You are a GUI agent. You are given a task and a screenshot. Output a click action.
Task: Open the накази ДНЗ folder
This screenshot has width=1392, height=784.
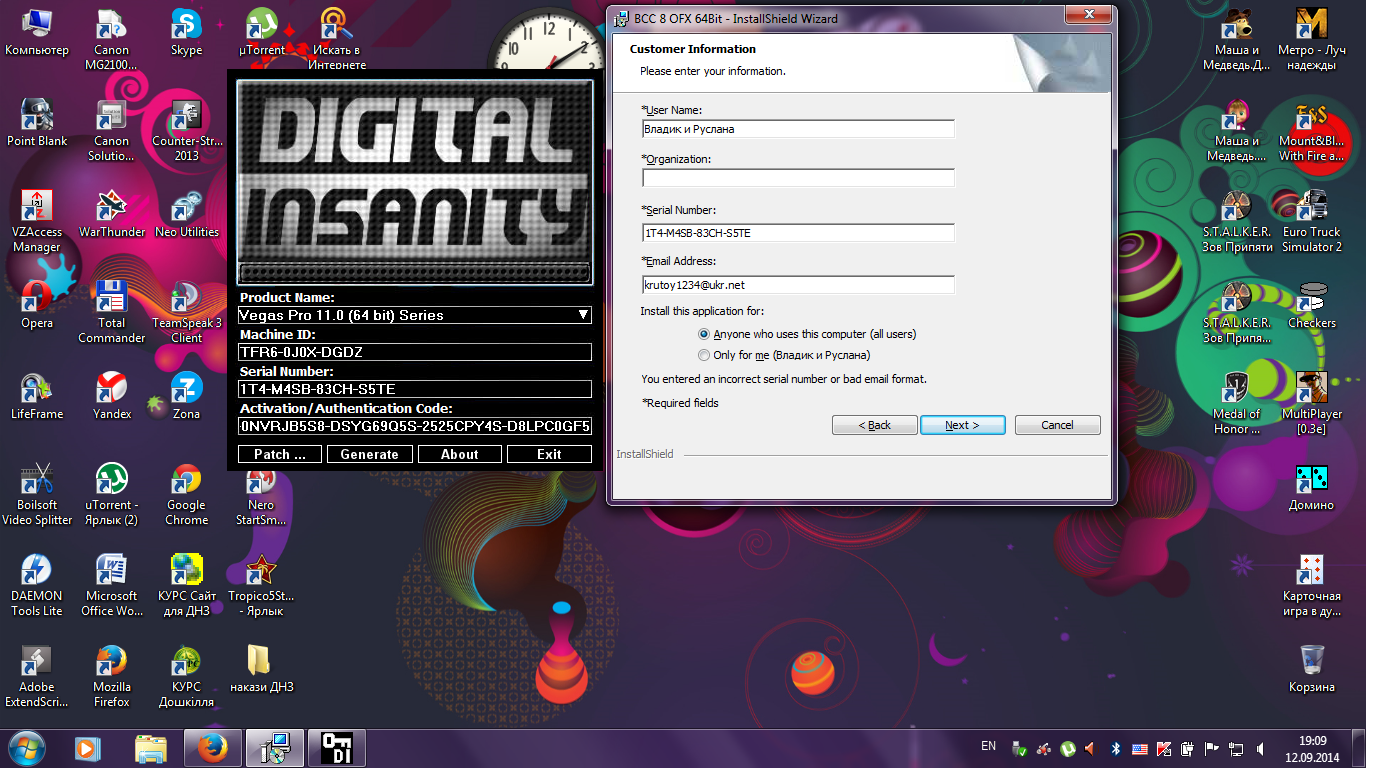tap(261, 670)
